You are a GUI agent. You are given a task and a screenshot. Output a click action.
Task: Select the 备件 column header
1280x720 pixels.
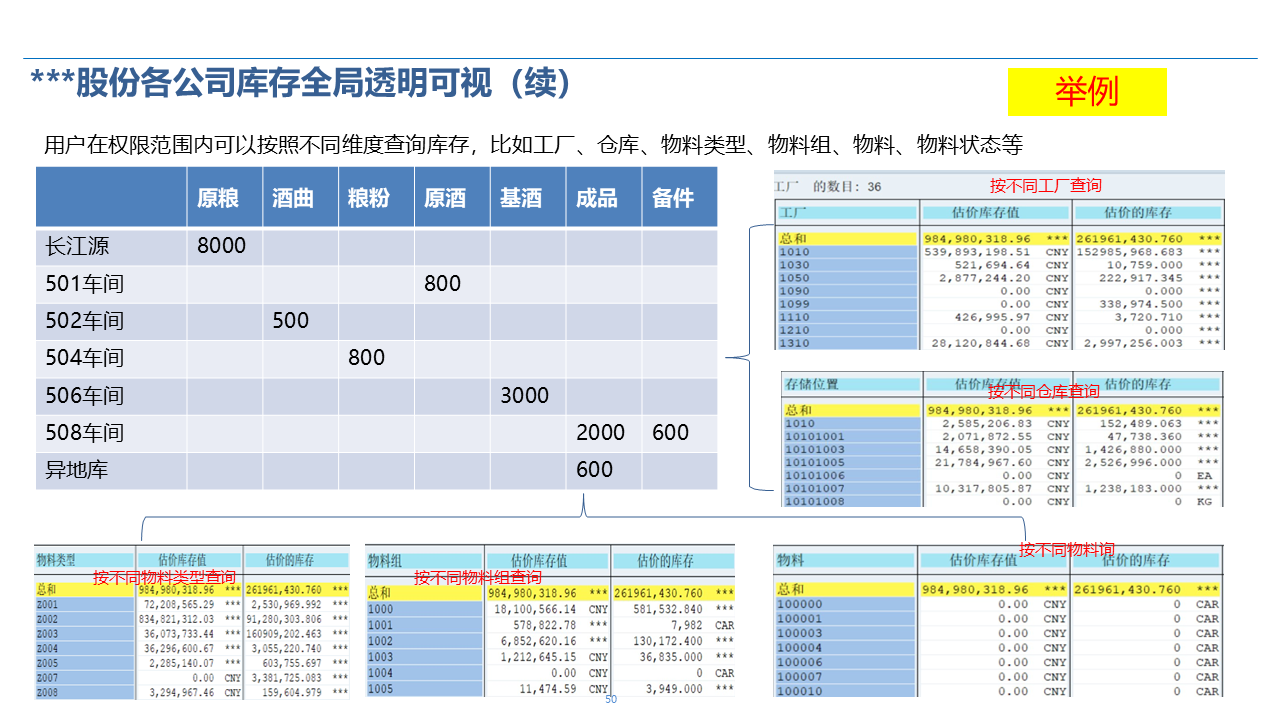point(673,198)
